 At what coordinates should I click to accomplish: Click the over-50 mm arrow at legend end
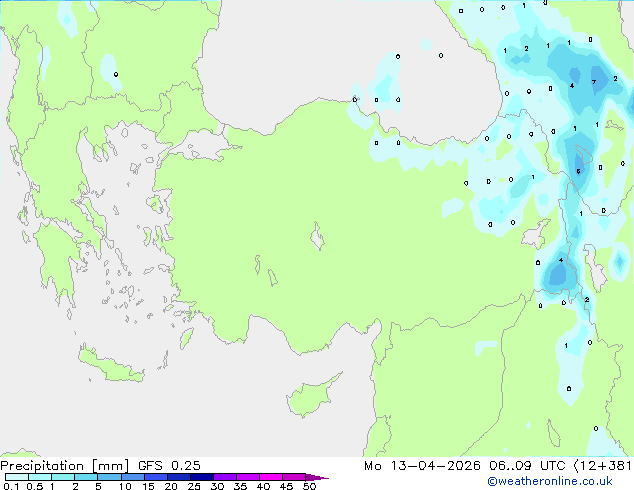[317, 477]
